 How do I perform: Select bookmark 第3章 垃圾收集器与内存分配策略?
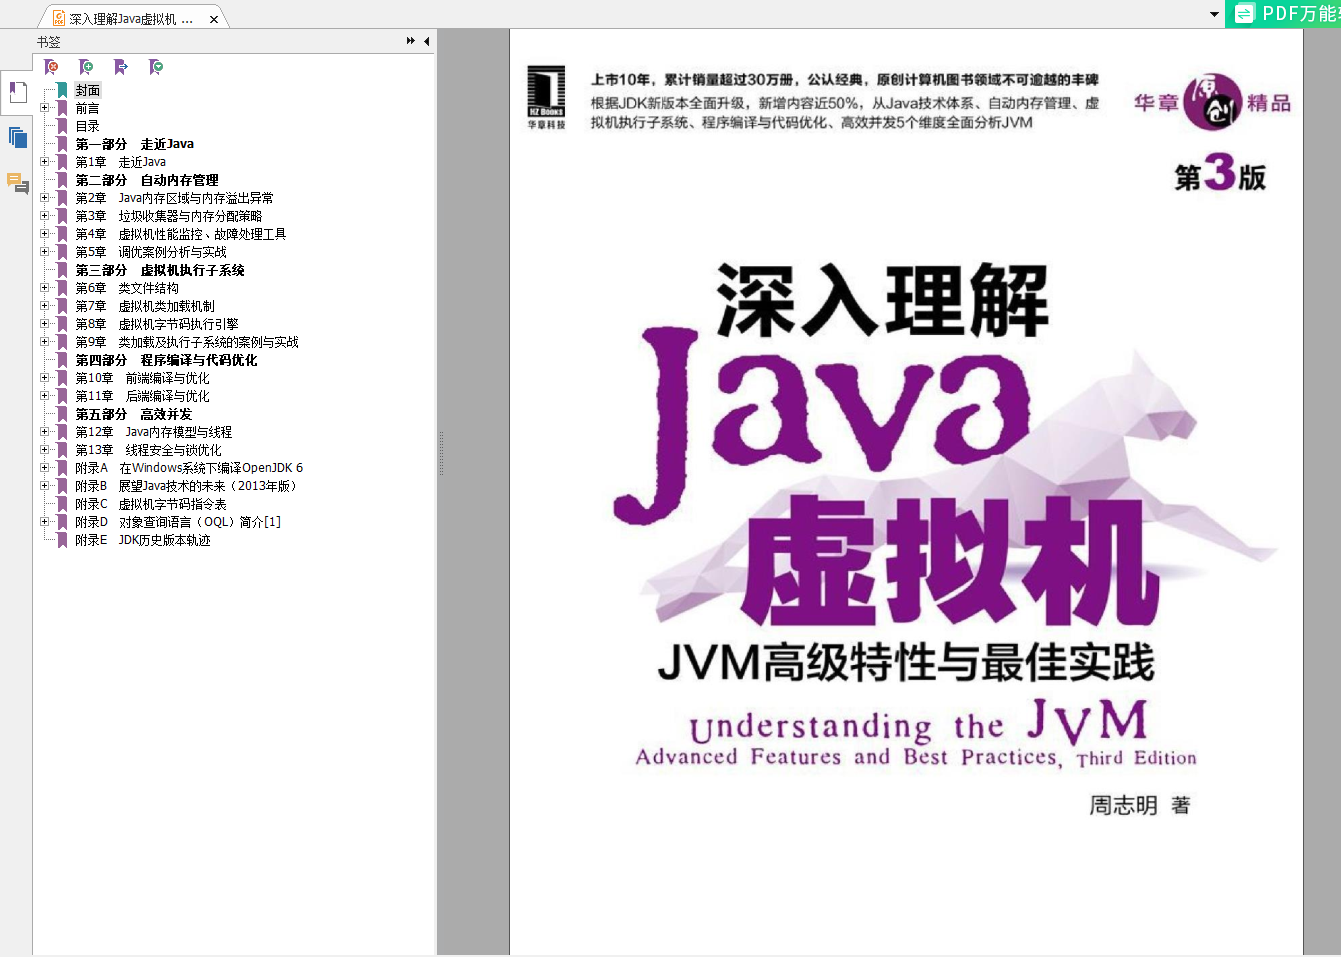tap(169, 216)
